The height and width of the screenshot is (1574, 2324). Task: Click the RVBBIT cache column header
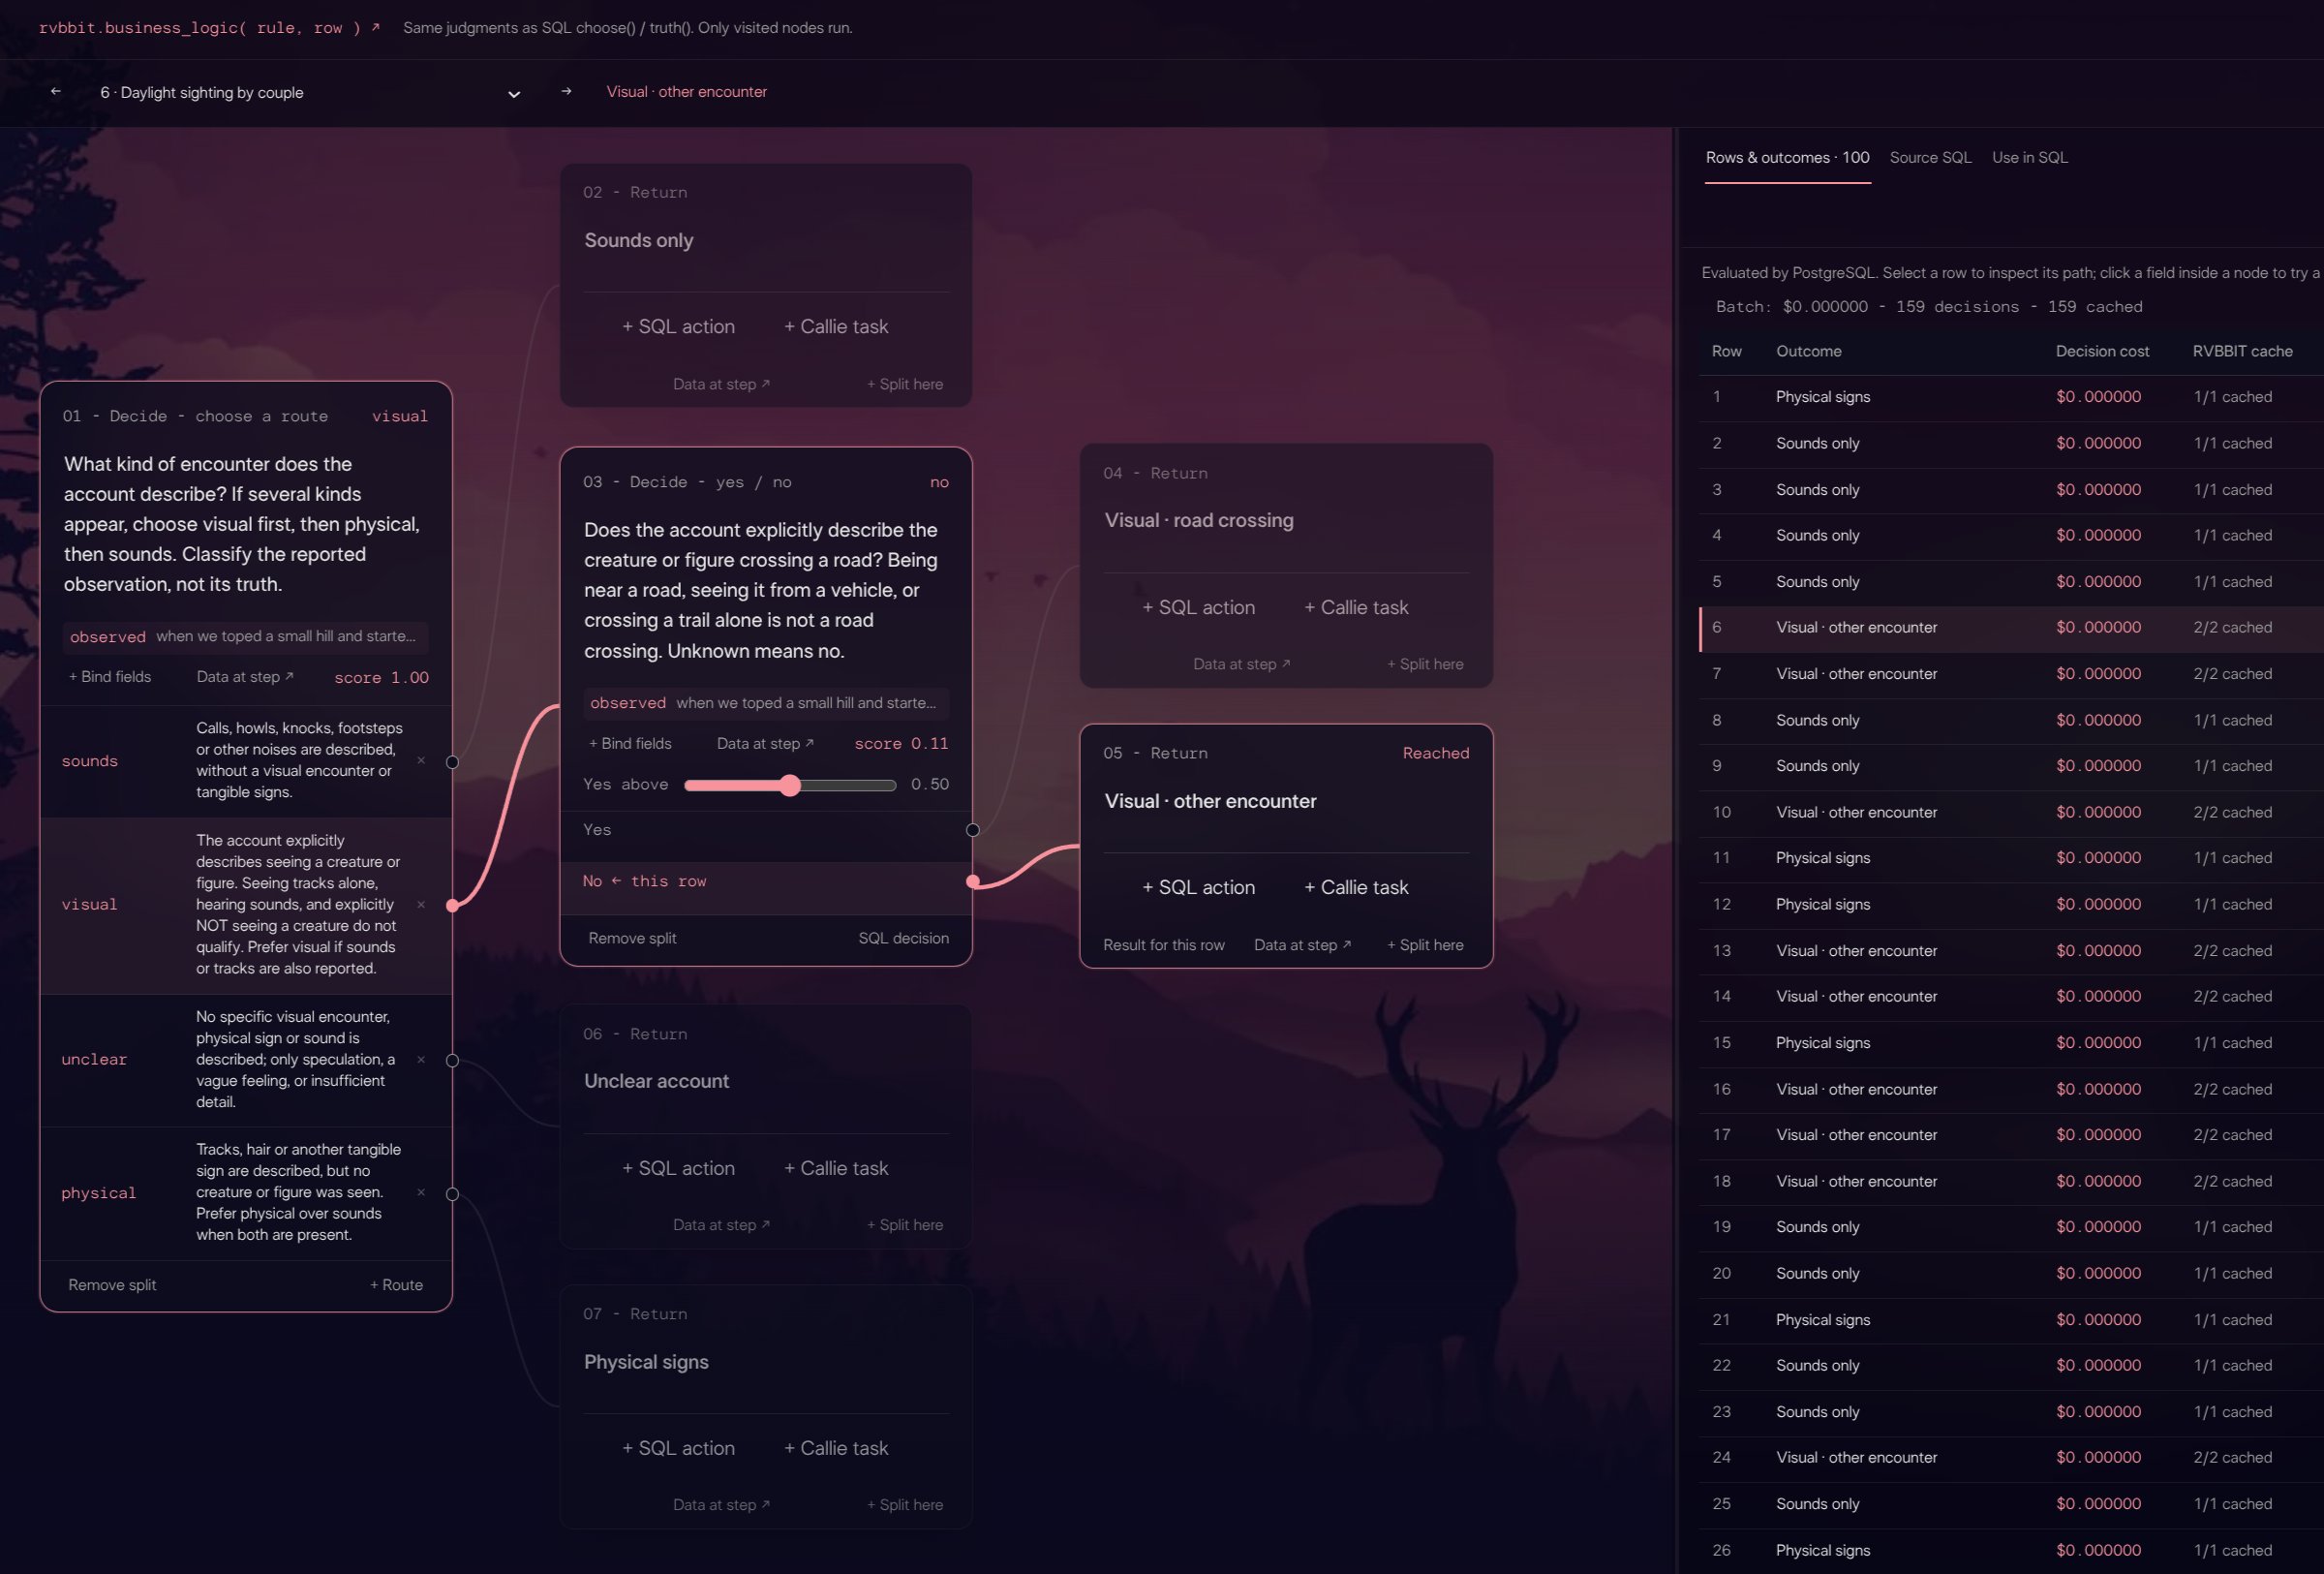(2242, 351)
